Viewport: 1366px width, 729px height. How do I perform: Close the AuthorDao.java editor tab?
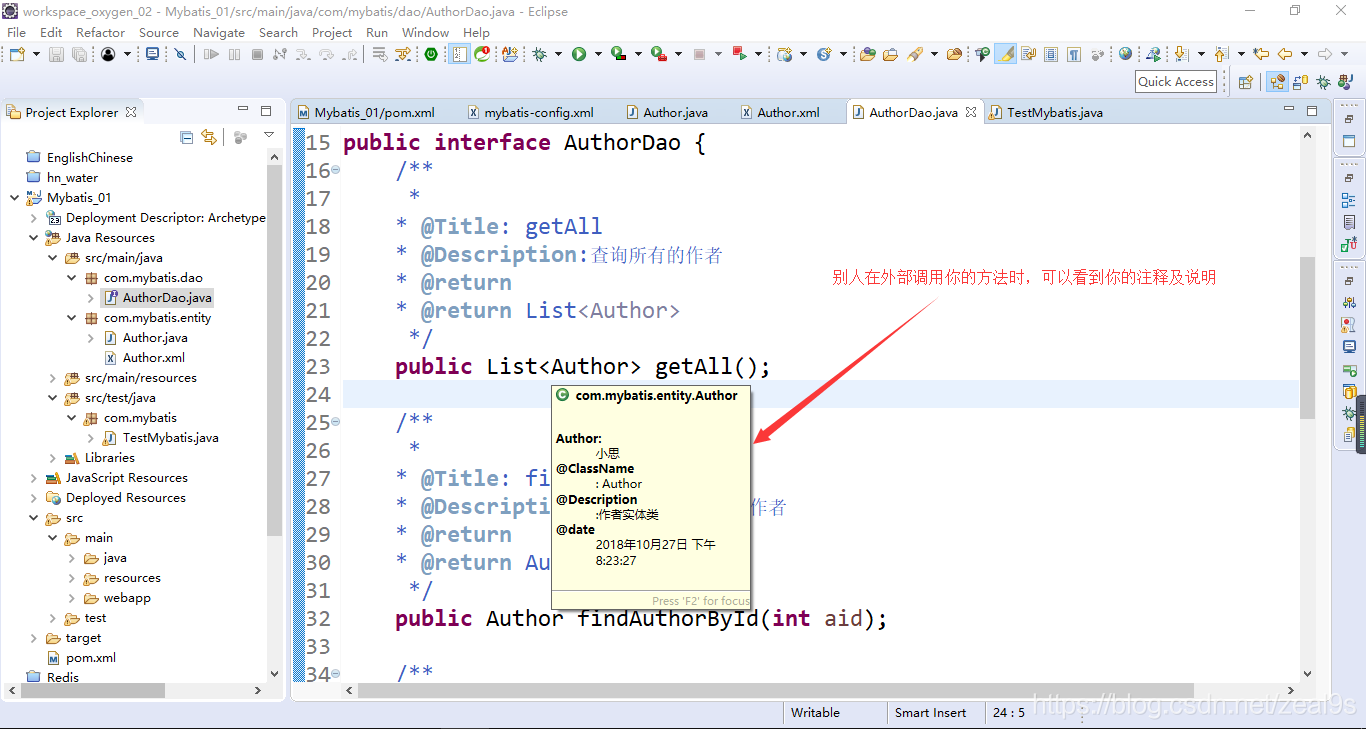click(969, 112)
